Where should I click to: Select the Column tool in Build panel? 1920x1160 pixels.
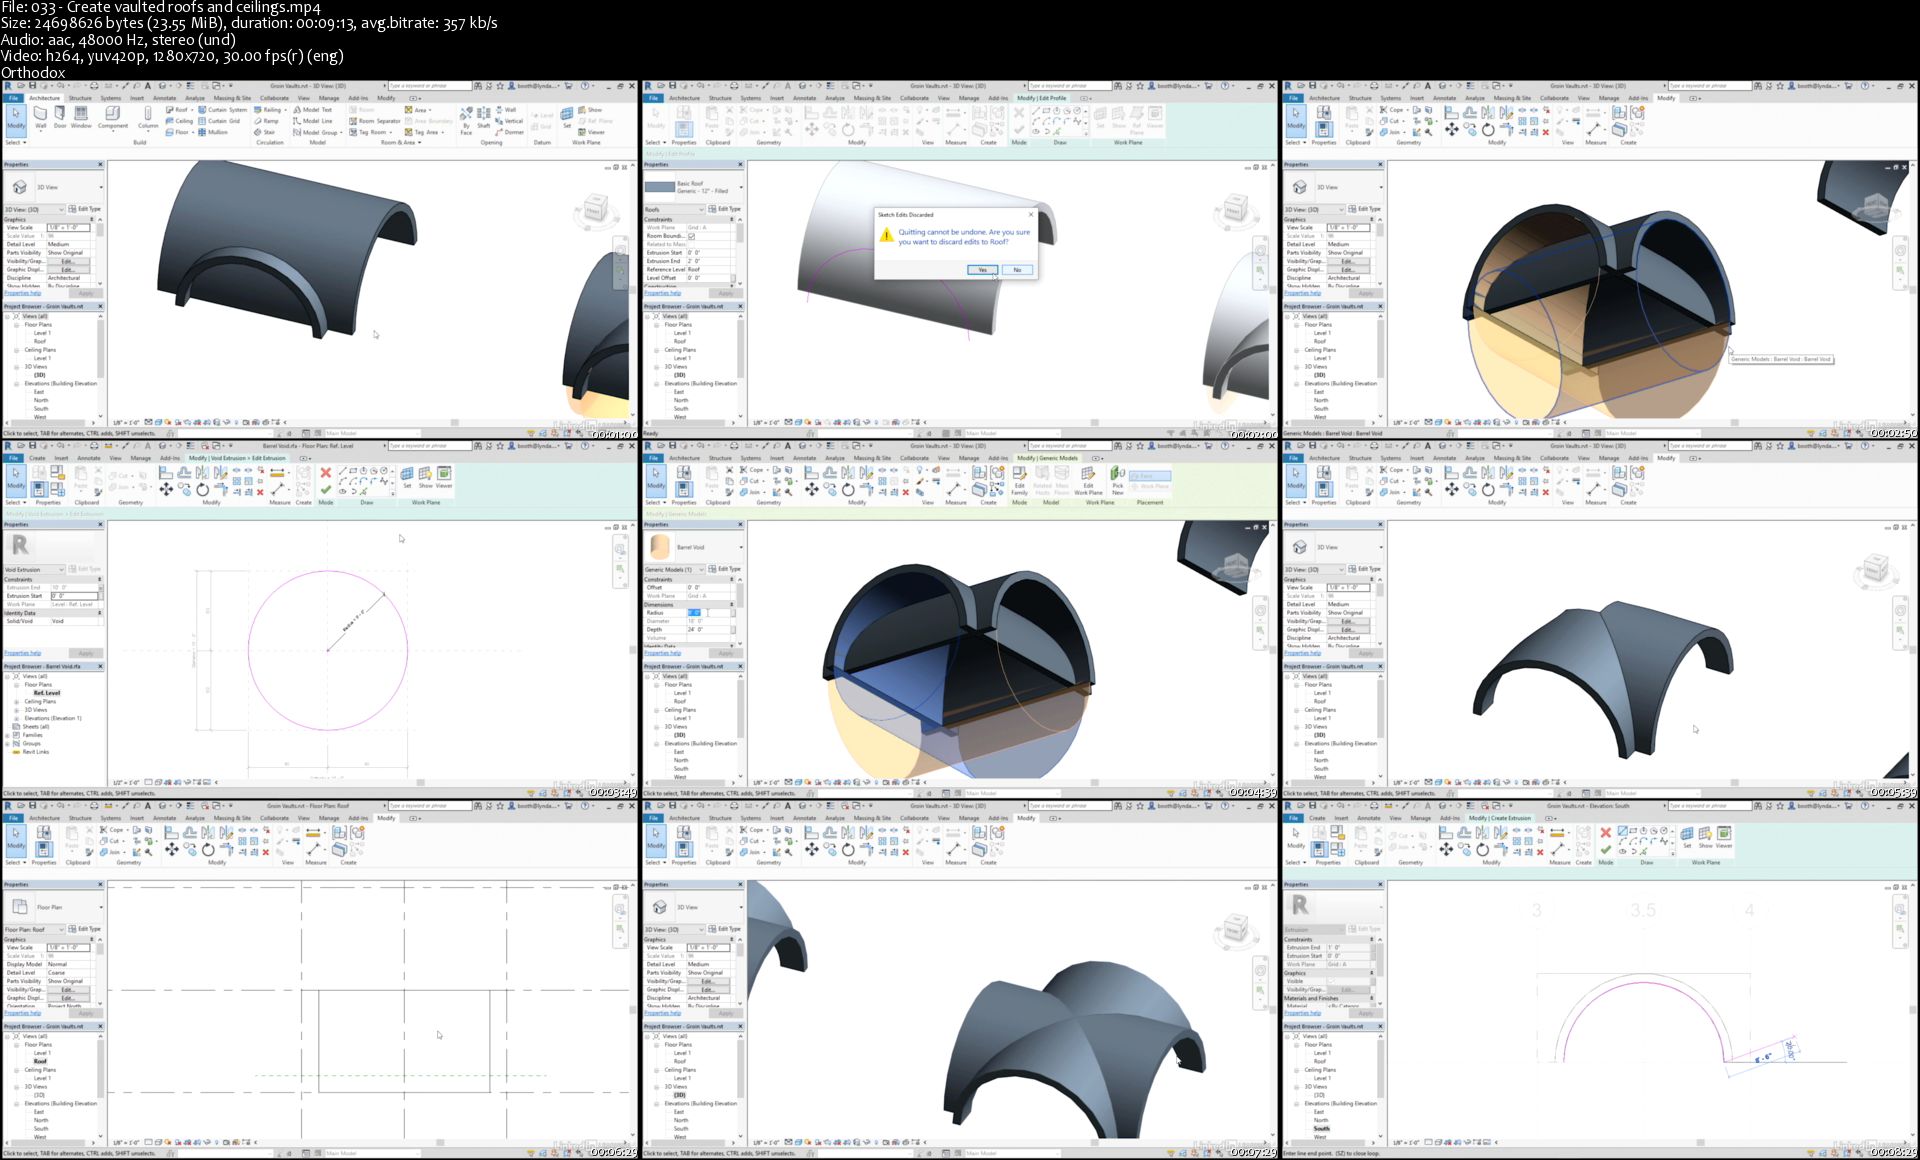[x=148, y=117]
